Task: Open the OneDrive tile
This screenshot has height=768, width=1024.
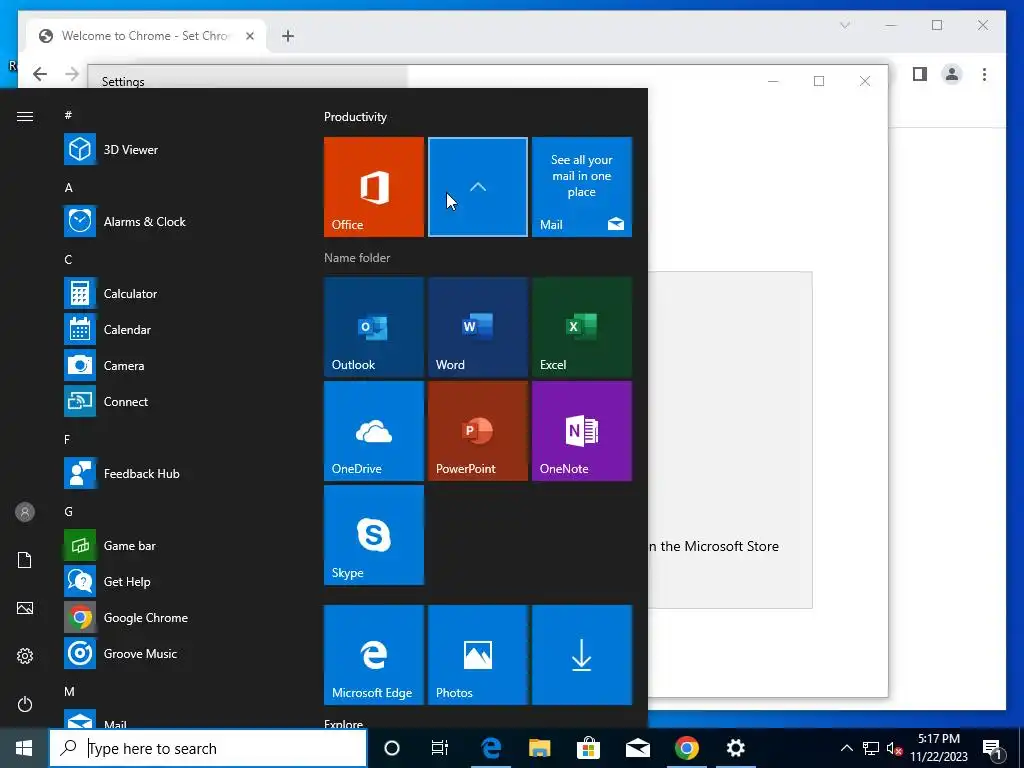Action: point(374,431)
